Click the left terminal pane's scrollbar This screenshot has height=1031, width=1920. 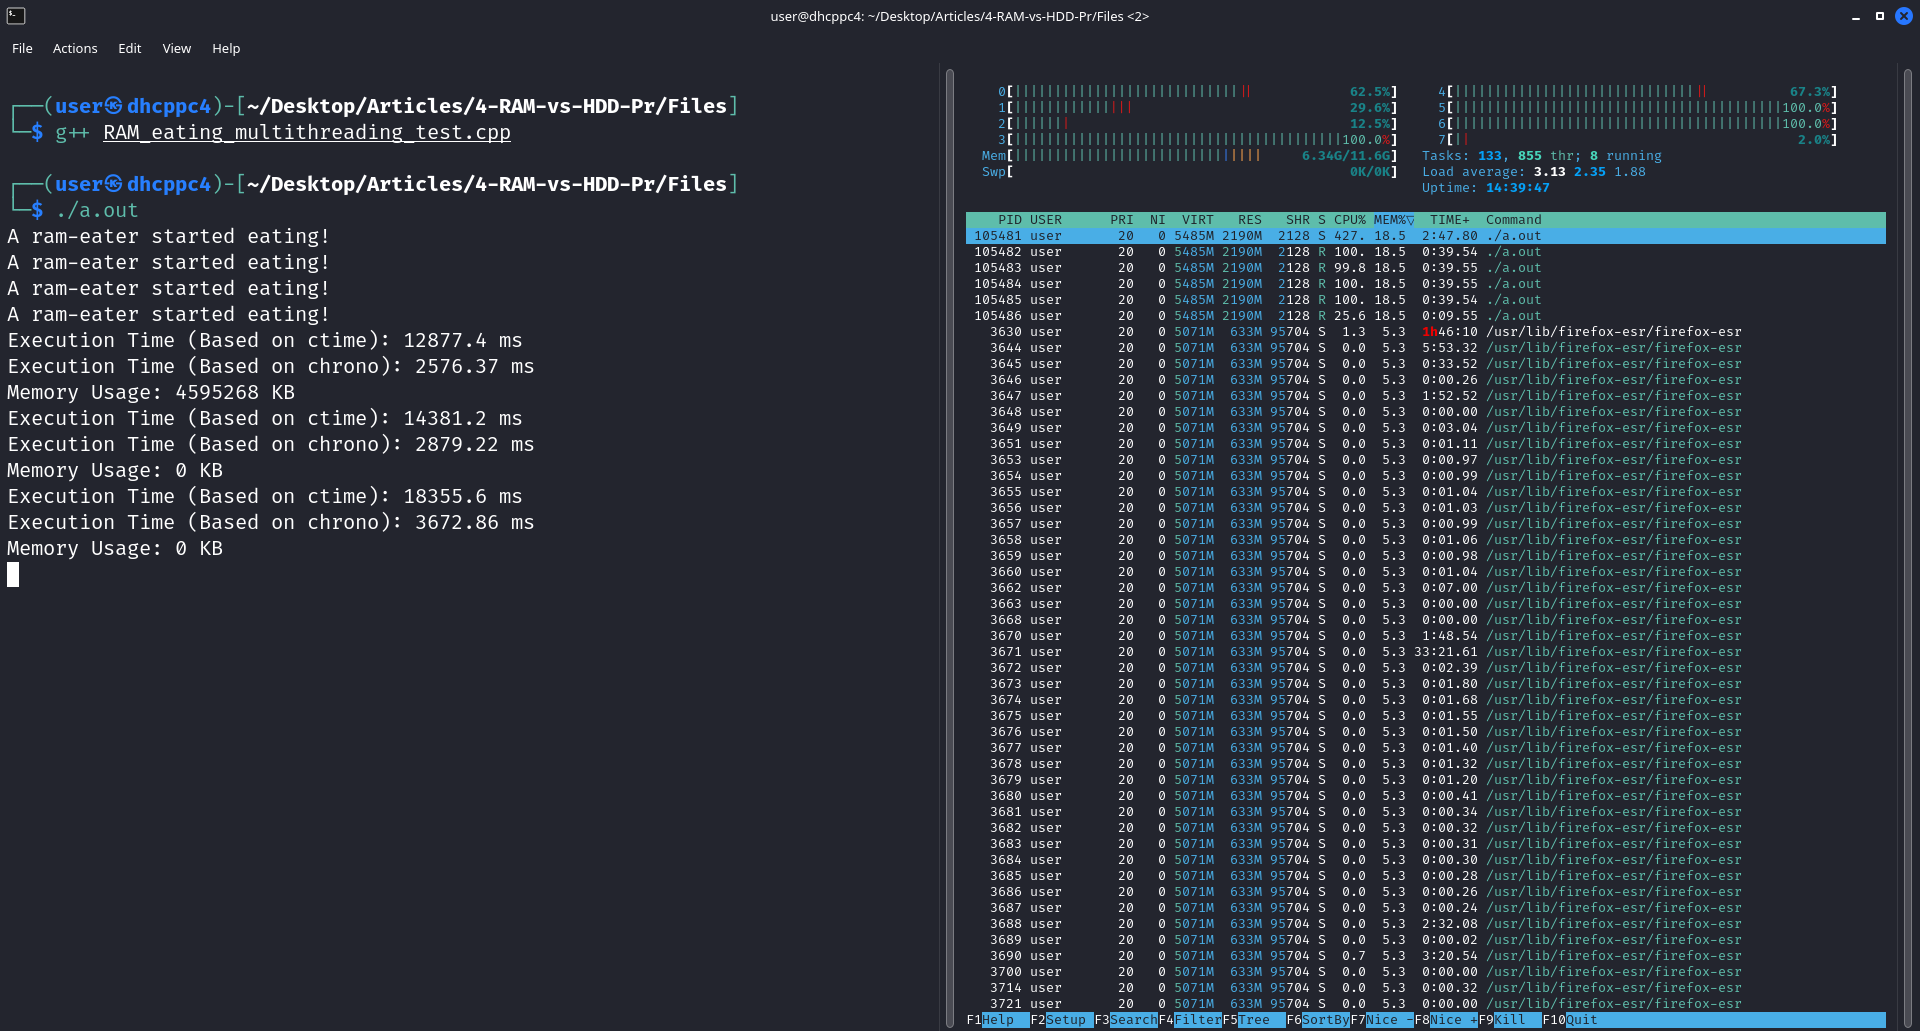tap(949, 548)
